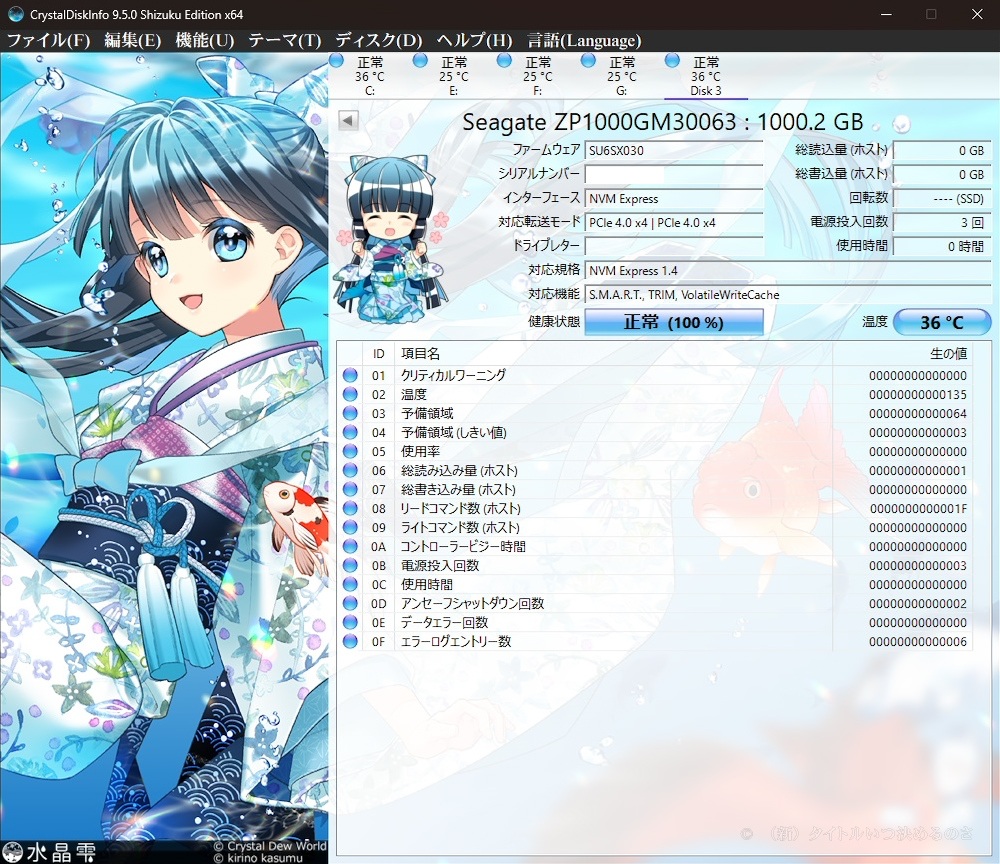This screenshot has width=1000, height=864.
Task: Click status orb for 03 予備領域 row
Action: coord(350,413)
